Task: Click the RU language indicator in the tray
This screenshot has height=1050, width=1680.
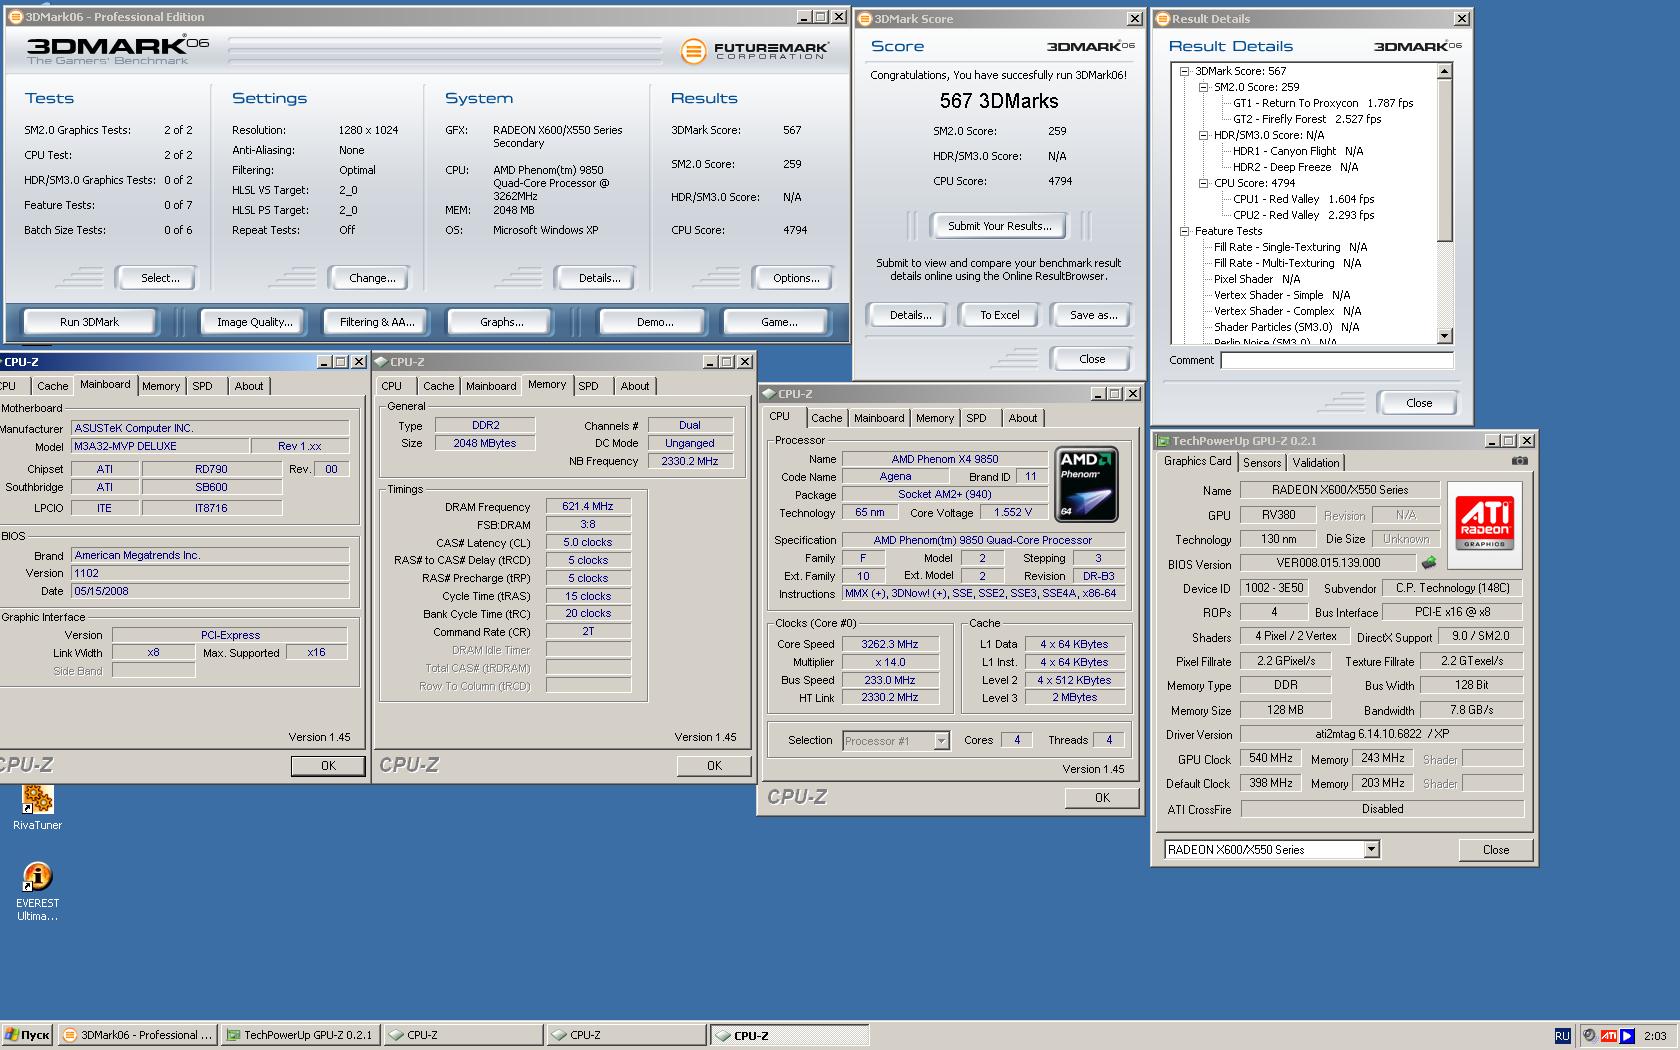Action: coord(1562,1036)
